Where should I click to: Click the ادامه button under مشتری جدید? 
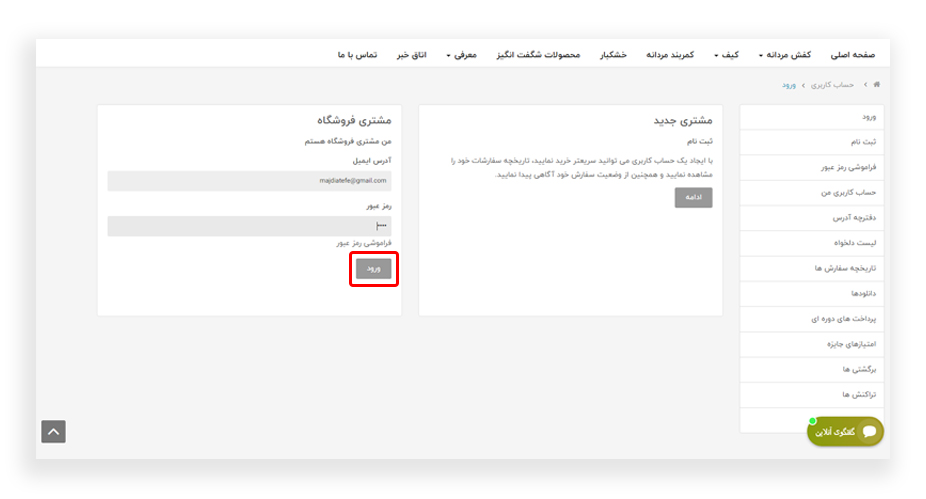(x=693, y=198)
